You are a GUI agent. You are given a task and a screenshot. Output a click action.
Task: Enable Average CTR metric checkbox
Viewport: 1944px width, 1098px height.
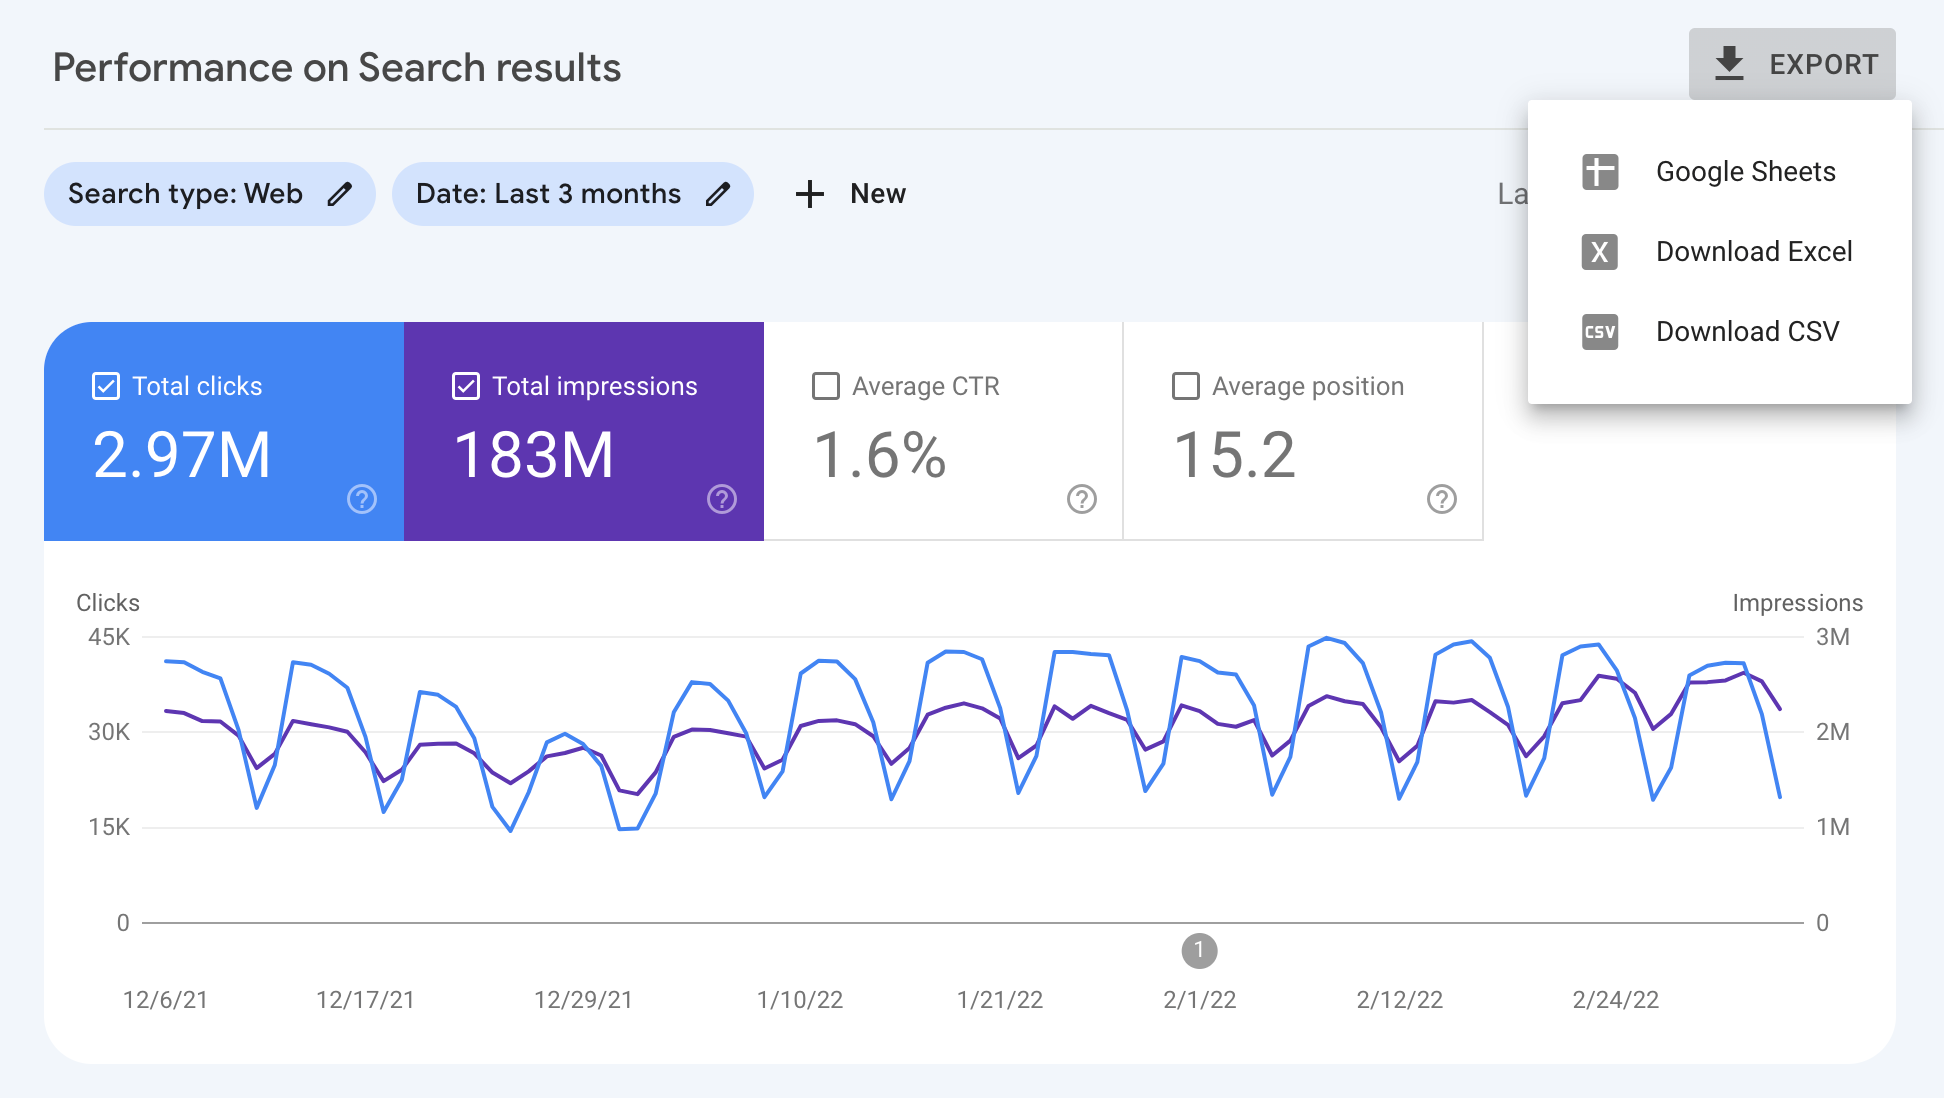tap(825, 386)
